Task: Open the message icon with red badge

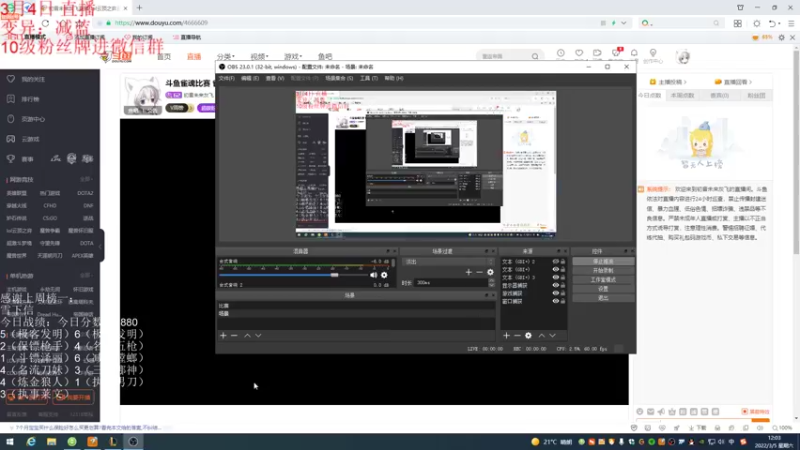Action: tap(616, 53)
